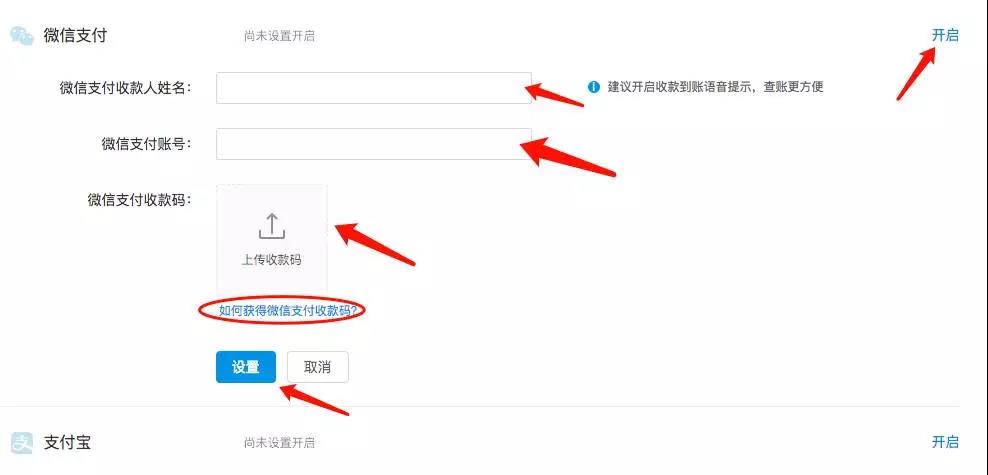Click the blue info icon beside voice tip

(x=594, y=87)
